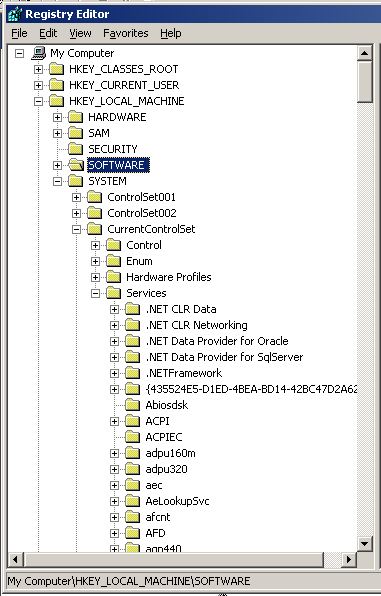Screen dimensions: 381x596
Task: Click the ACPIEC folder icon
Action: pyautogui.click(x=133, y=436)
